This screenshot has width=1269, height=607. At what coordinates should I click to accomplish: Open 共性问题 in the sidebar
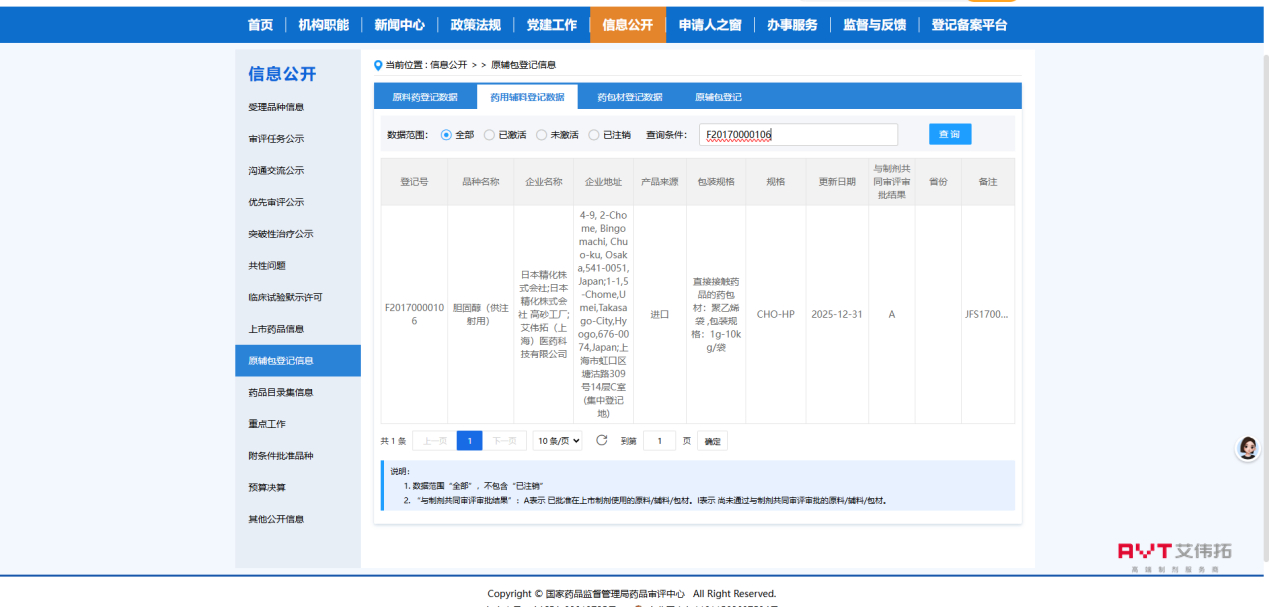(298, 265)
